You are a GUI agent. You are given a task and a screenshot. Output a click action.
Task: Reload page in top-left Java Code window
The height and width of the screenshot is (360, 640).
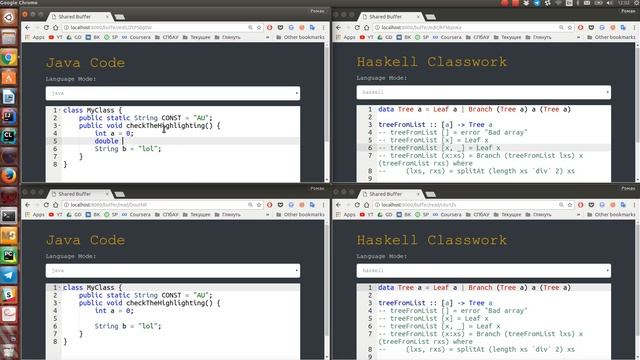click(46, 27)
